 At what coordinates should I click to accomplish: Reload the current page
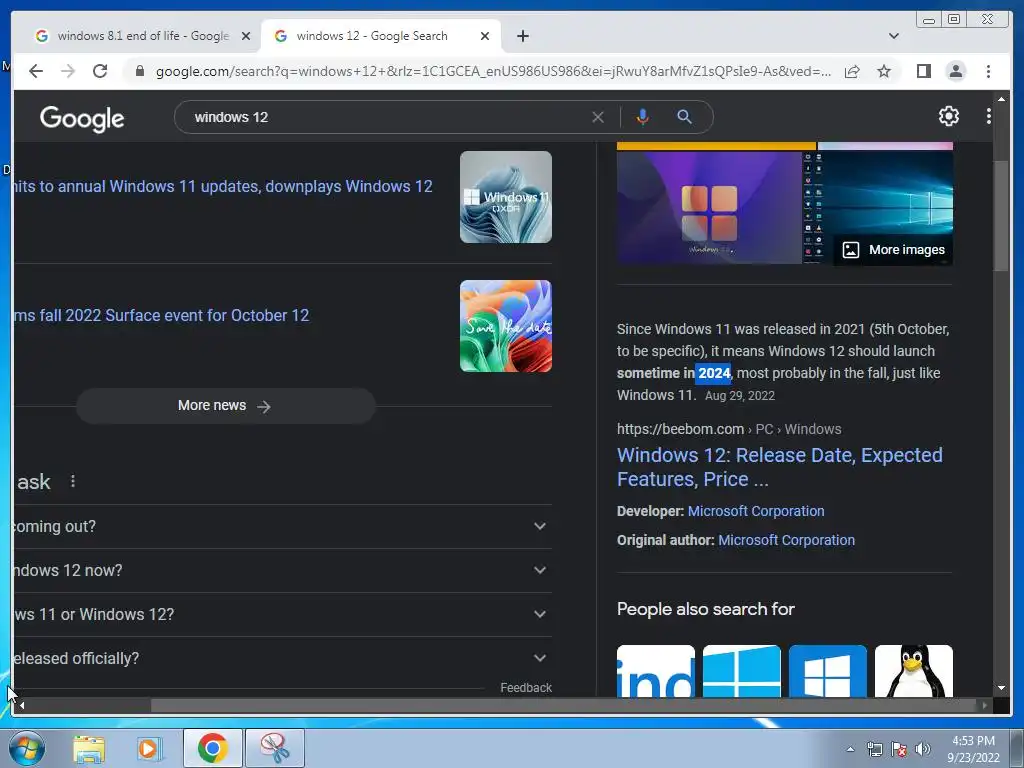pos(100,71)
